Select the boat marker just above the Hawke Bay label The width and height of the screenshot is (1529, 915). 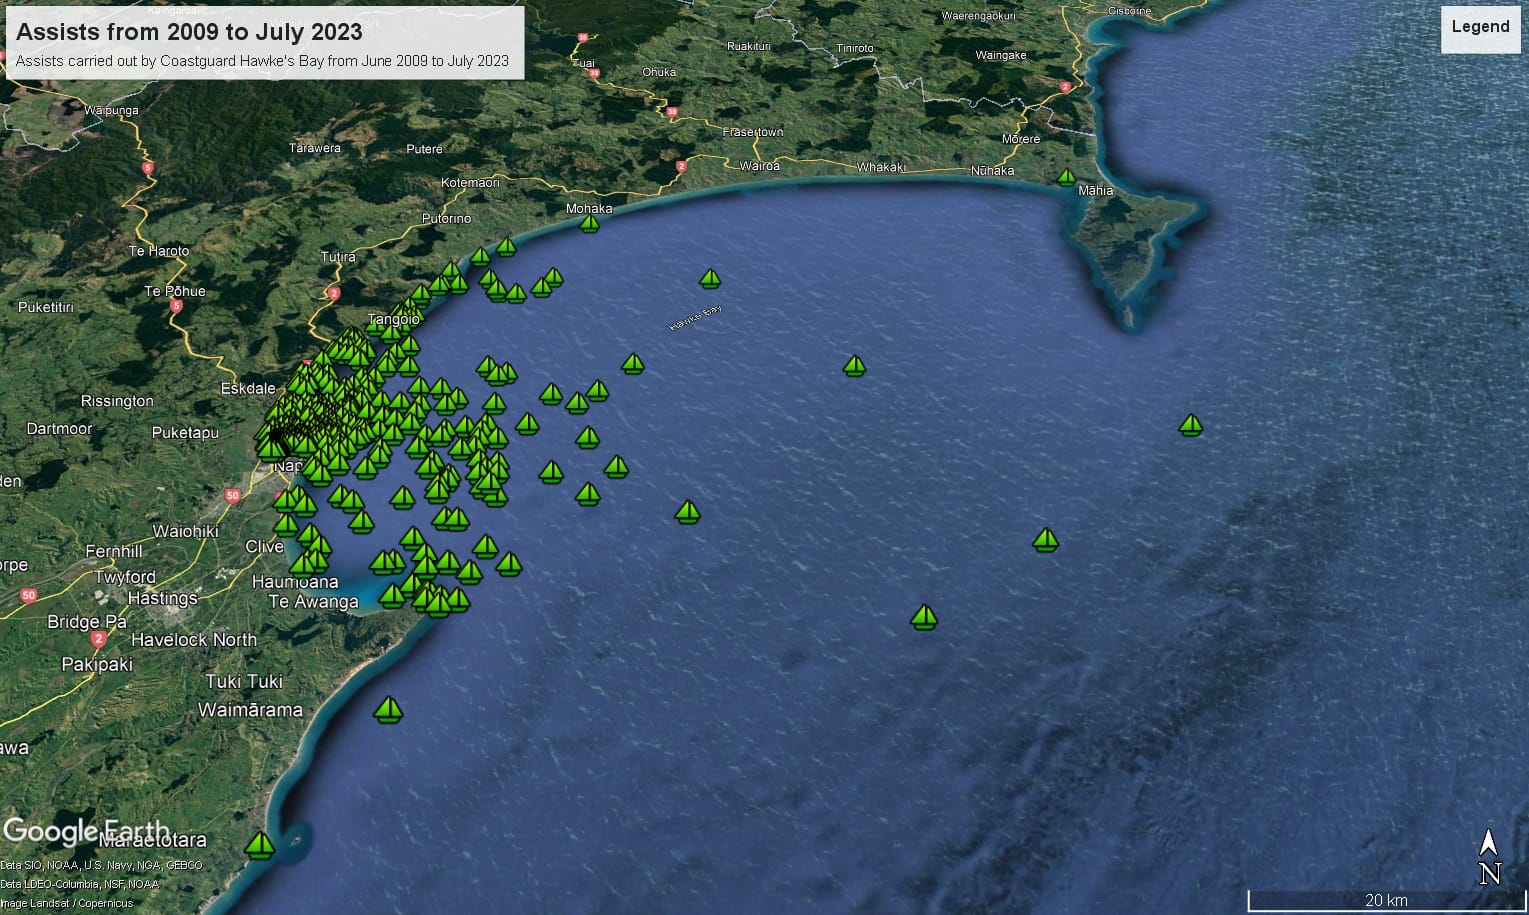[x=710, y=278]
